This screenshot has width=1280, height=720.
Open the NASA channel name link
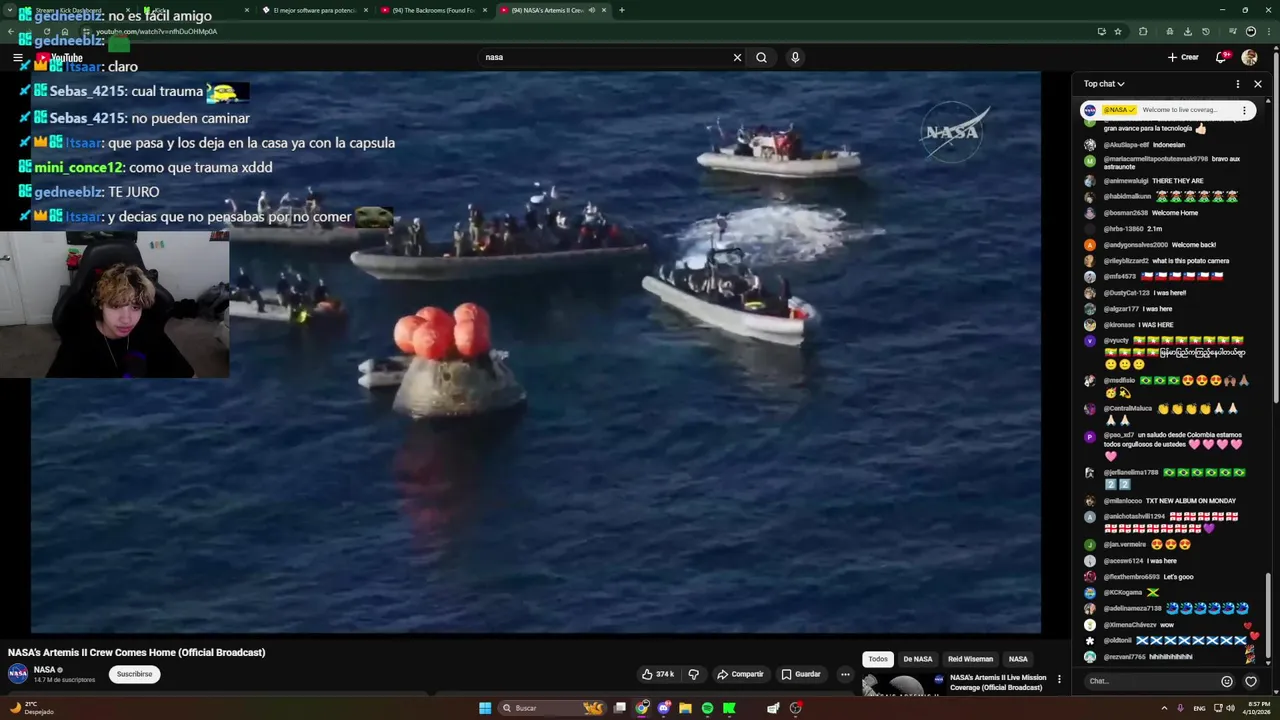[44, 670]
